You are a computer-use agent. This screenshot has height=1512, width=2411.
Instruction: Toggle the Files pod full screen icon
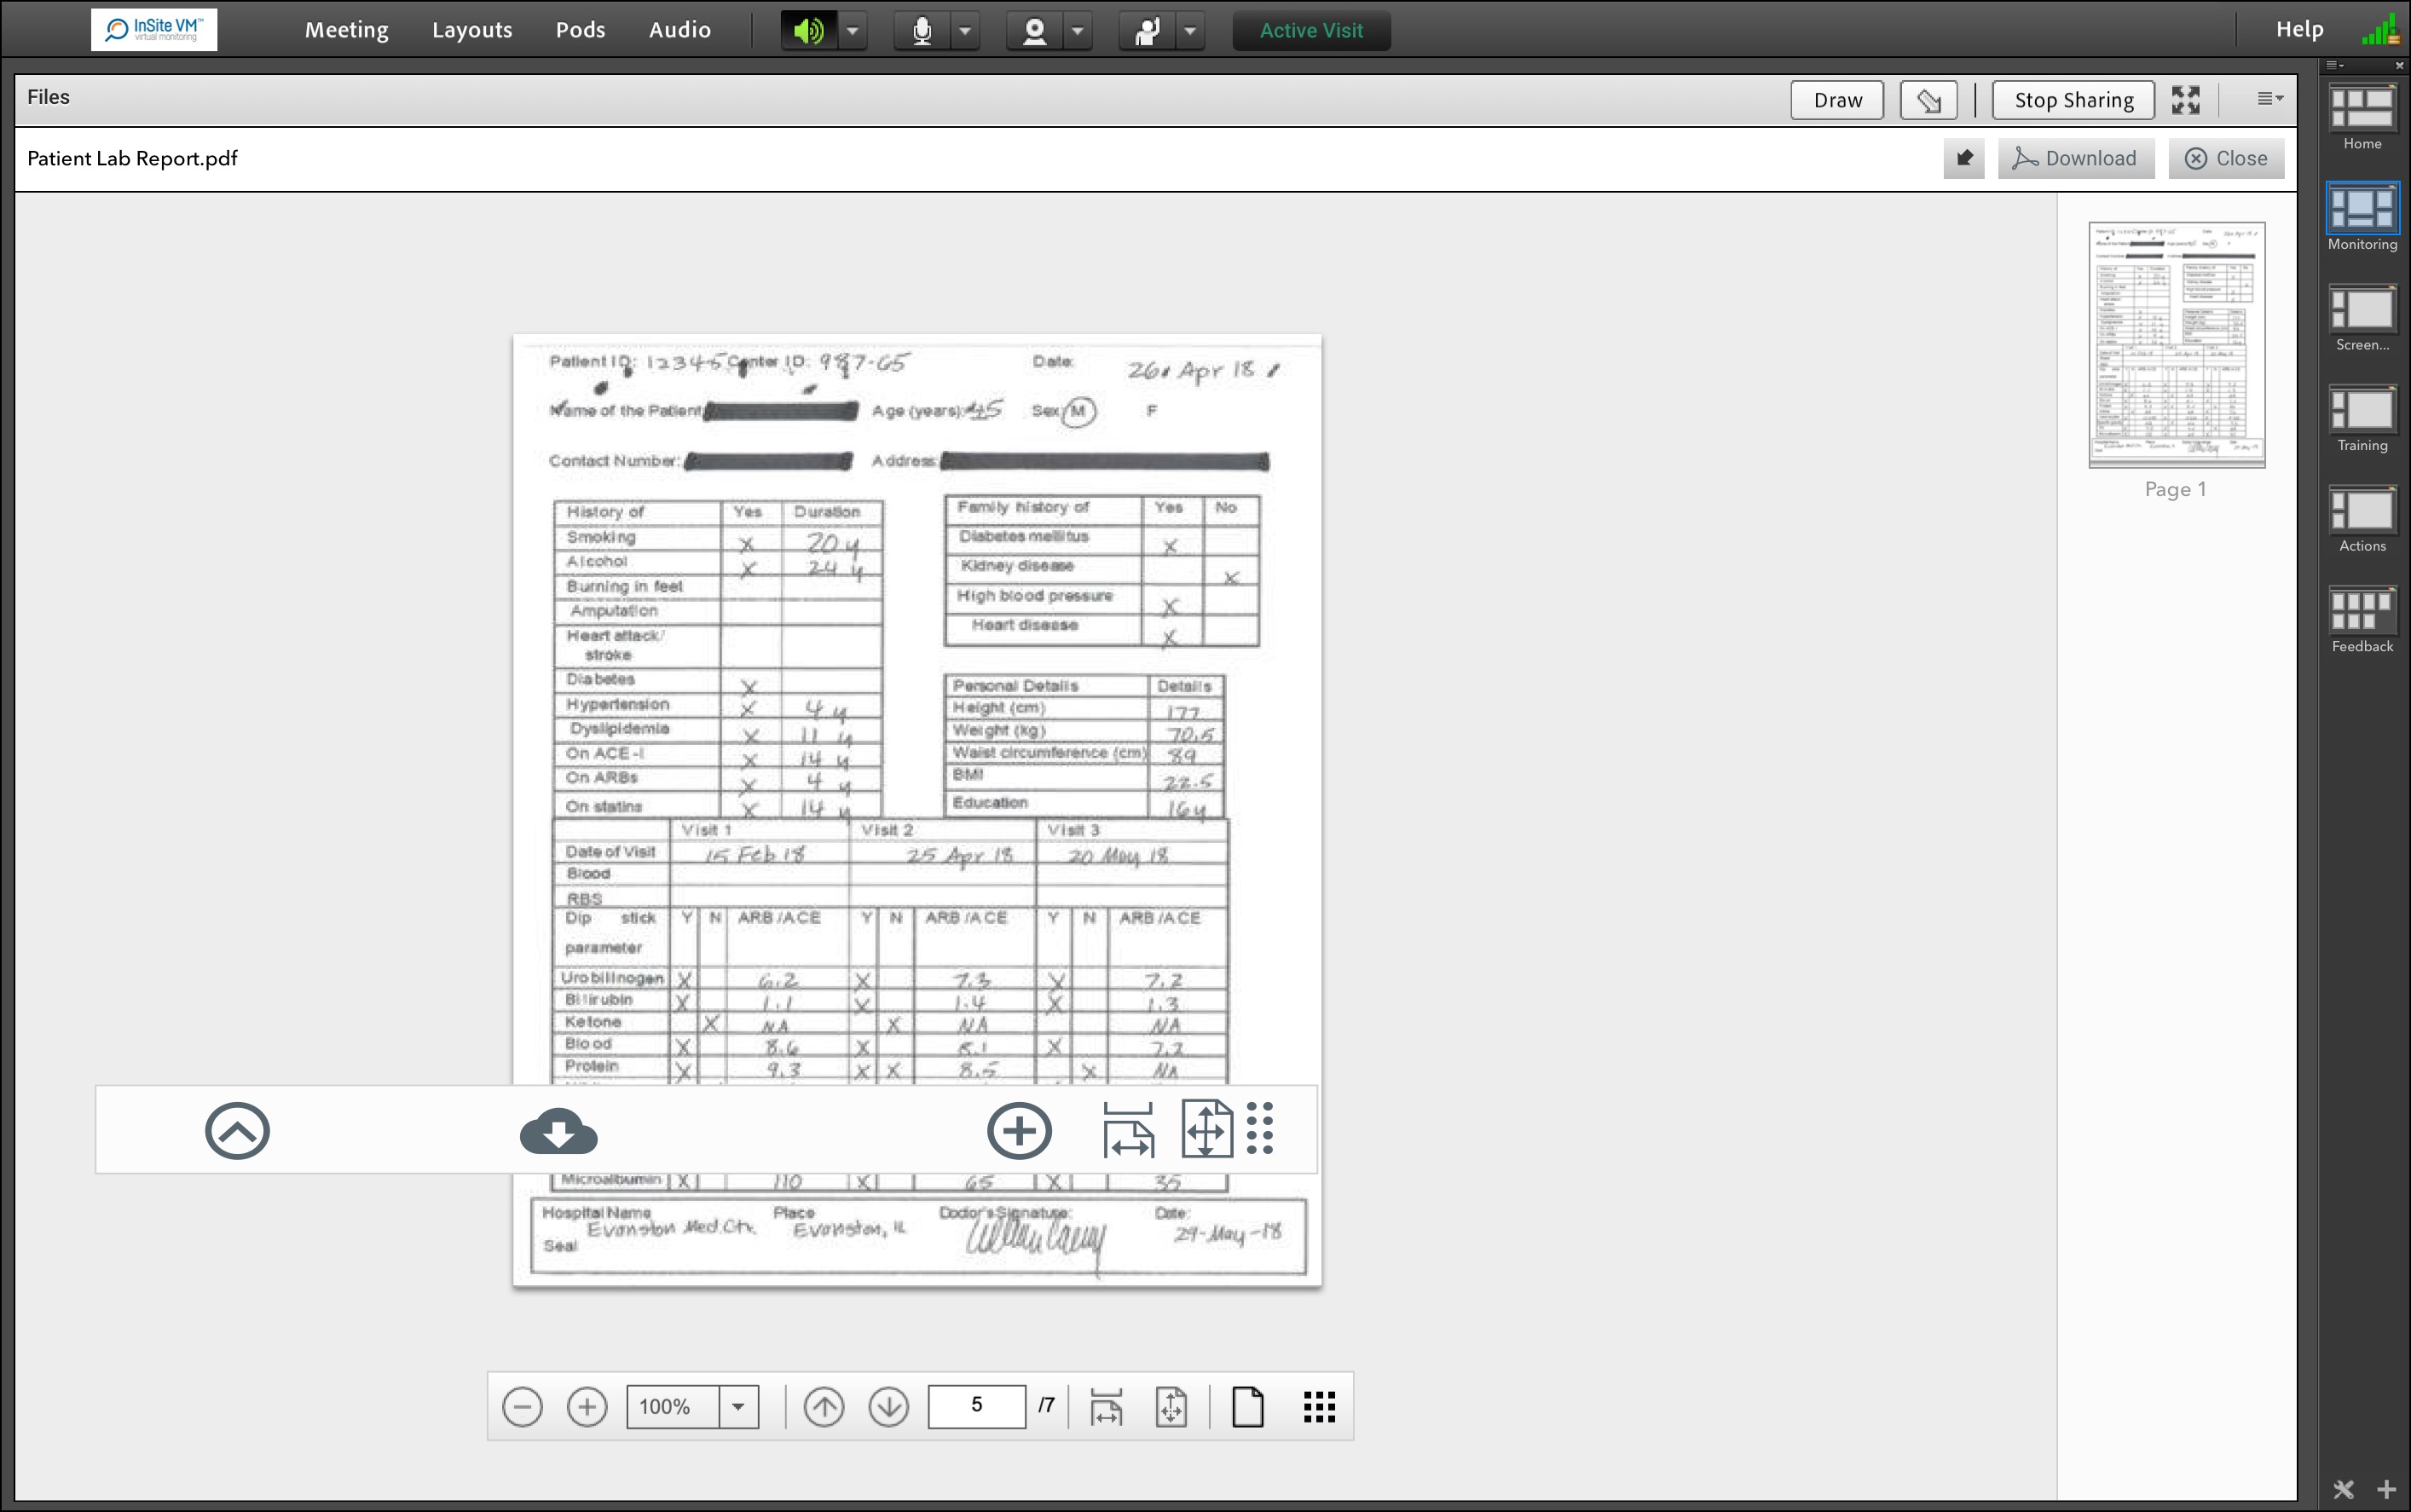coord(2186,100)
